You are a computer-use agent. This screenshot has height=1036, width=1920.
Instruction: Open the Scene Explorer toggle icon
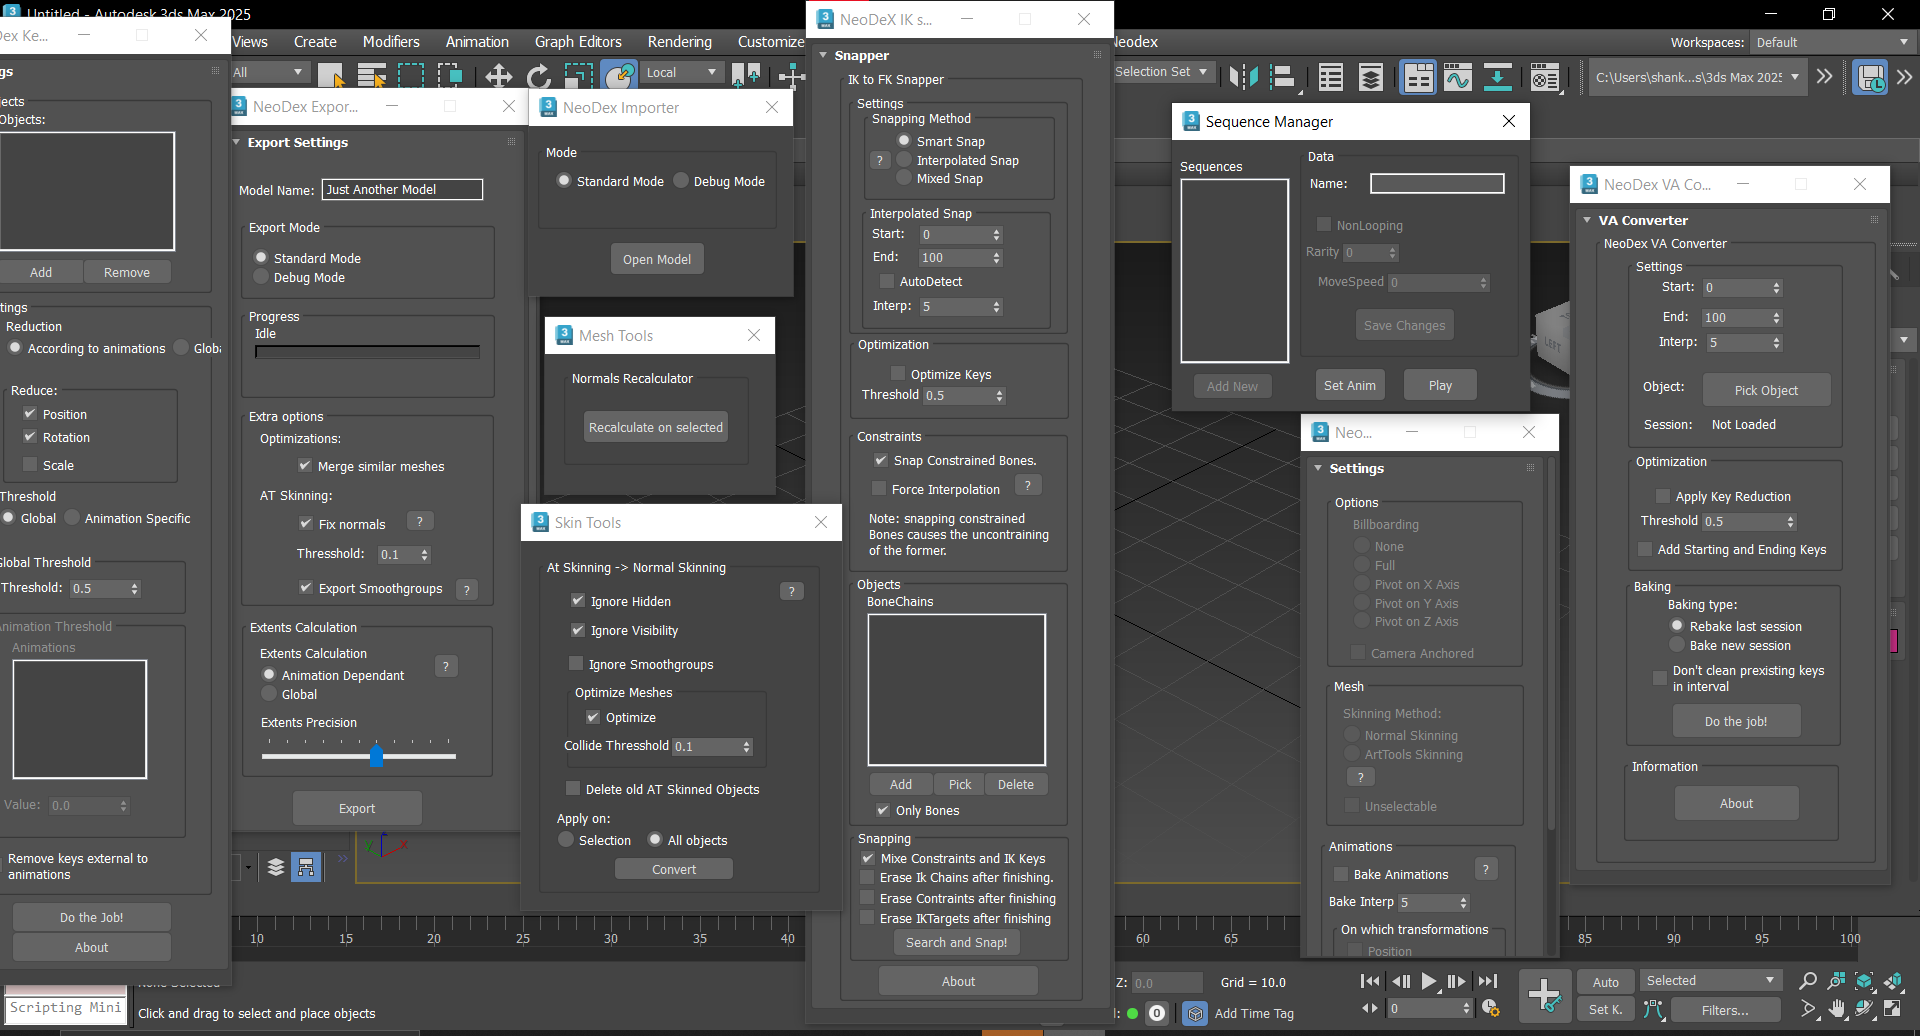(x=1331, y=77)
